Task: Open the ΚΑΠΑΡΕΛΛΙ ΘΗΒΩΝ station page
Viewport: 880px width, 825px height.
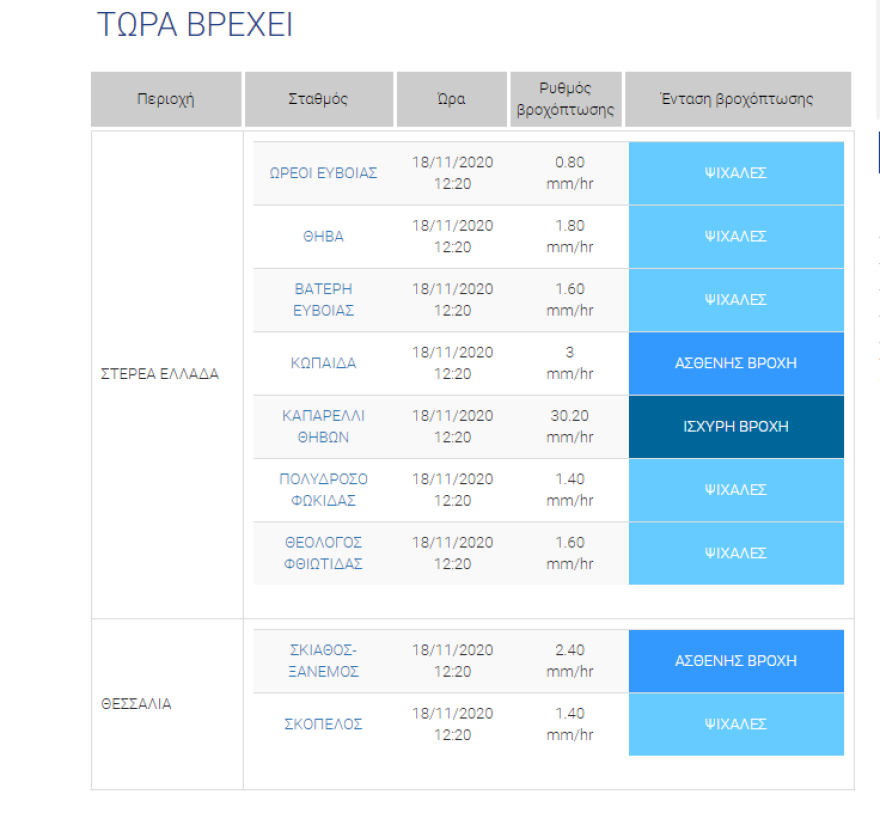Action: [x=323, y=427]
